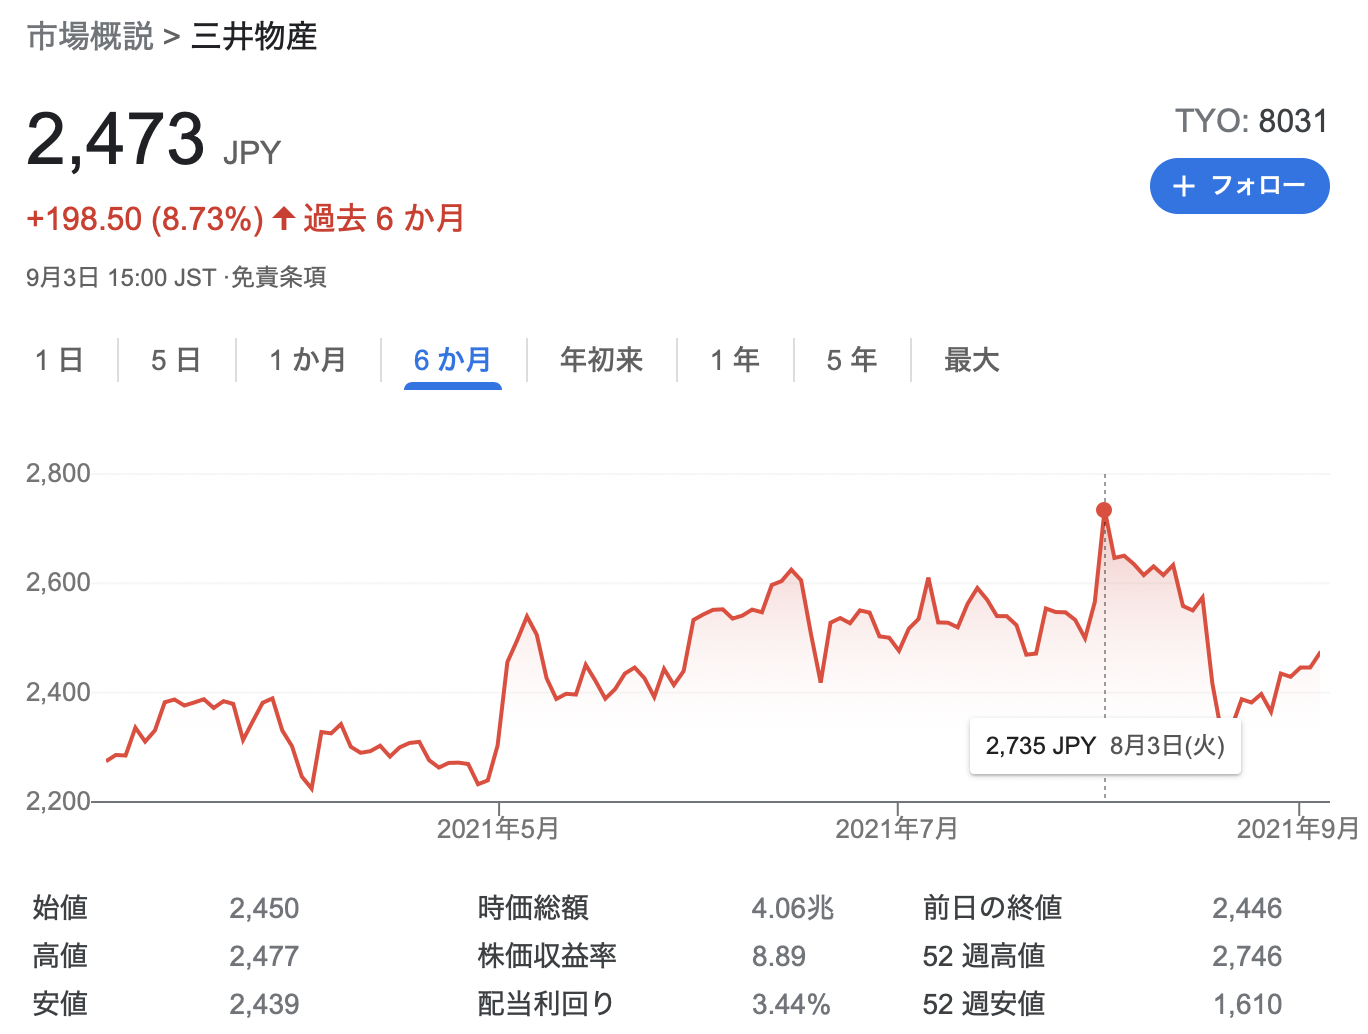The height and width of the screenshot is (1034, 1368).
Task: Click the 三井物産 breadcrumb text
Action: tap(254, 37)
